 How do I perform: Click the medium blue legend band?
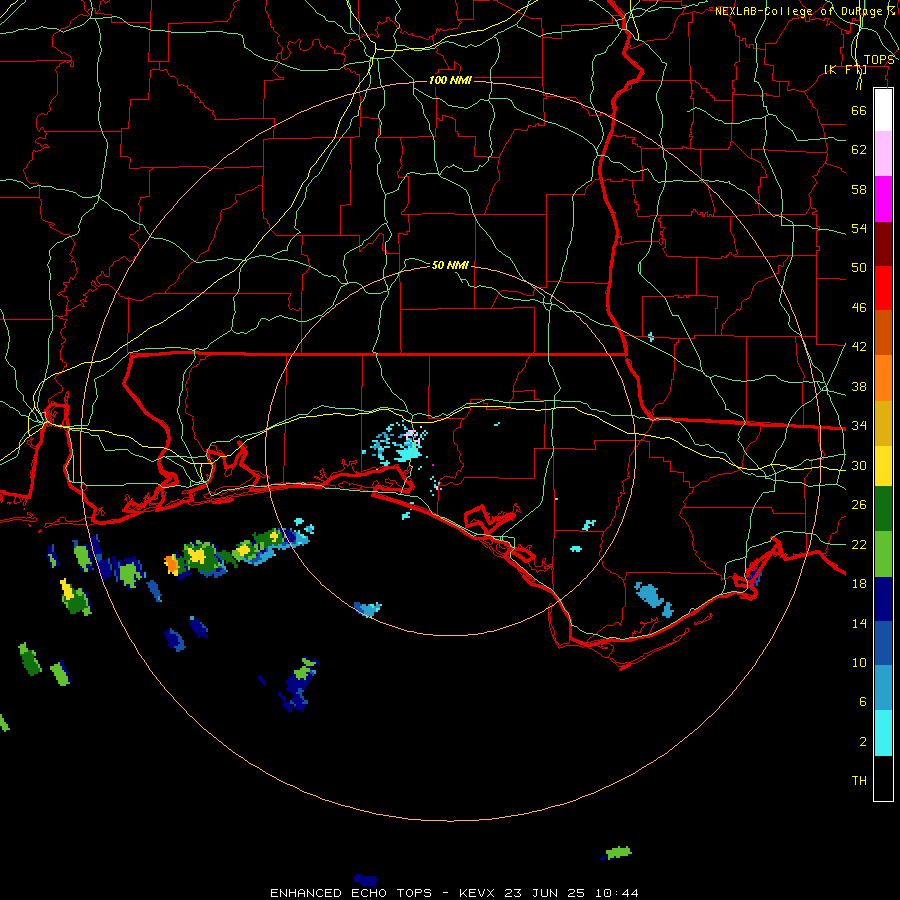click(883, 643)
